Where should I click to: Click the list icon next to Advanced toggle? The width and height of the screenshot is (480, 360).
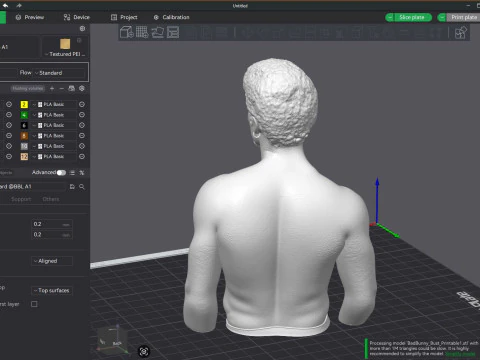point(72,173)
